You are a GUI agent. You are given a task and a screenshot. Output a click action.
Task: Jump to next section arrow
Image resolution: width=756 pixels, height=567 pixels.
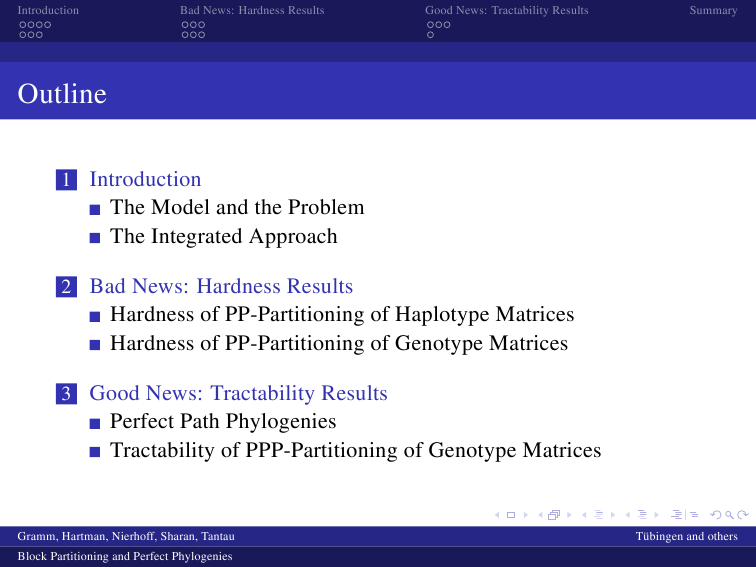click(656, 515)
